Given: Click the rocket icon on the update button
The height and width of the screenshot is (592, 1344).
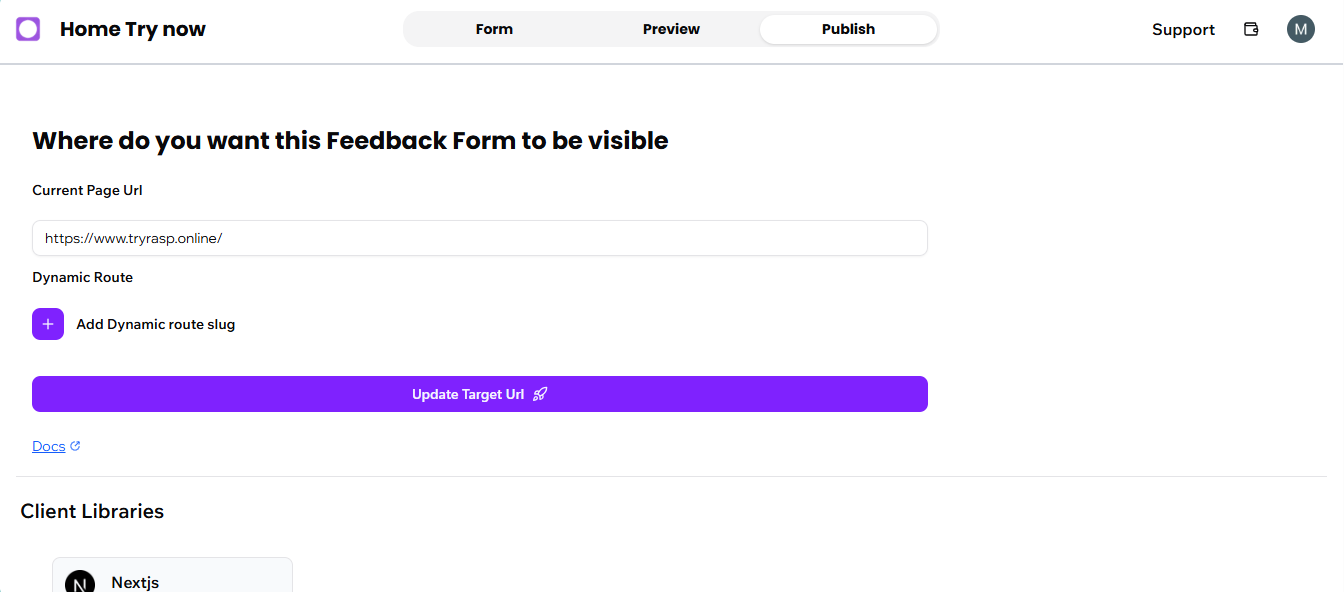Looking at the screenshot, I should tap(540, 394).
